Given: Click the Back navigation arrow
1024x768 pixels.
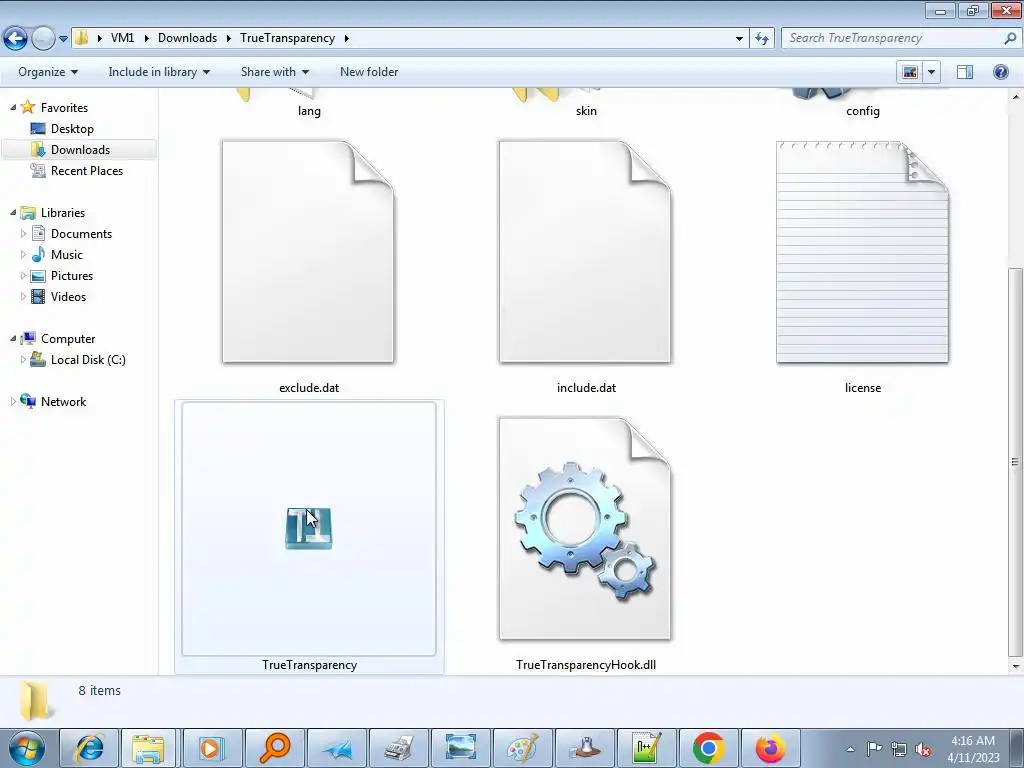Looking at the screenshot, I should pos(16,39).
